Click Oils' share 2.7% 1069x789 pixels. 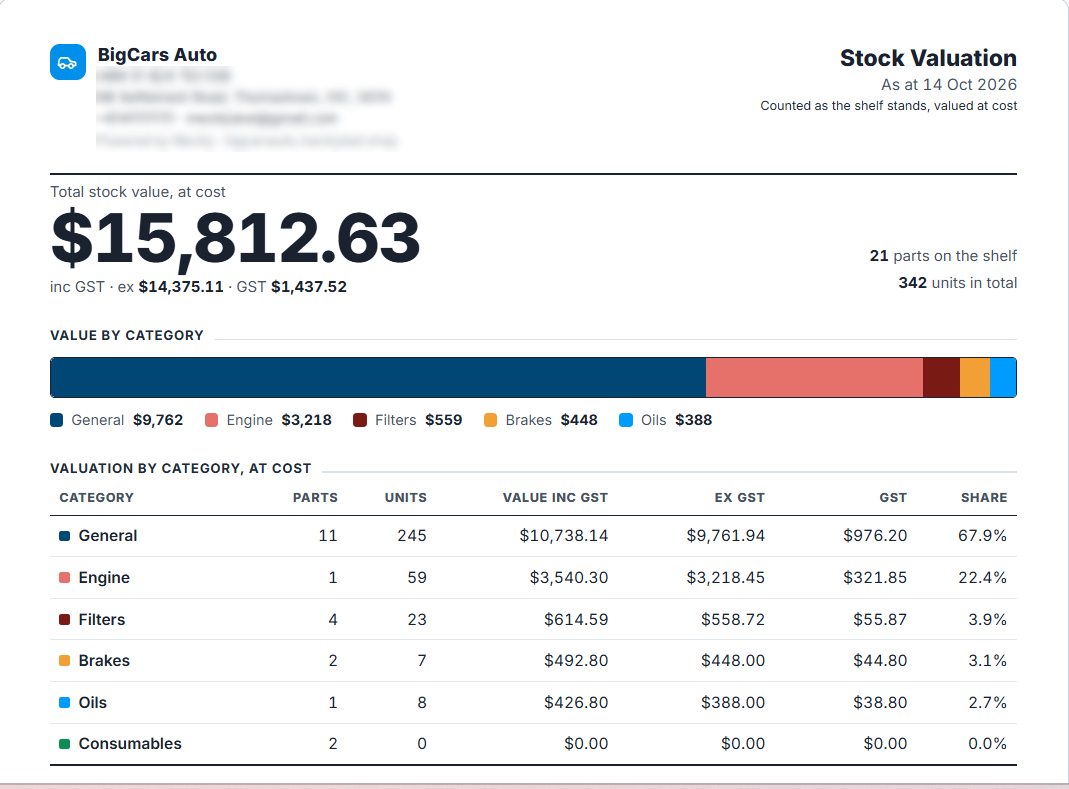[x=988, y=703]
